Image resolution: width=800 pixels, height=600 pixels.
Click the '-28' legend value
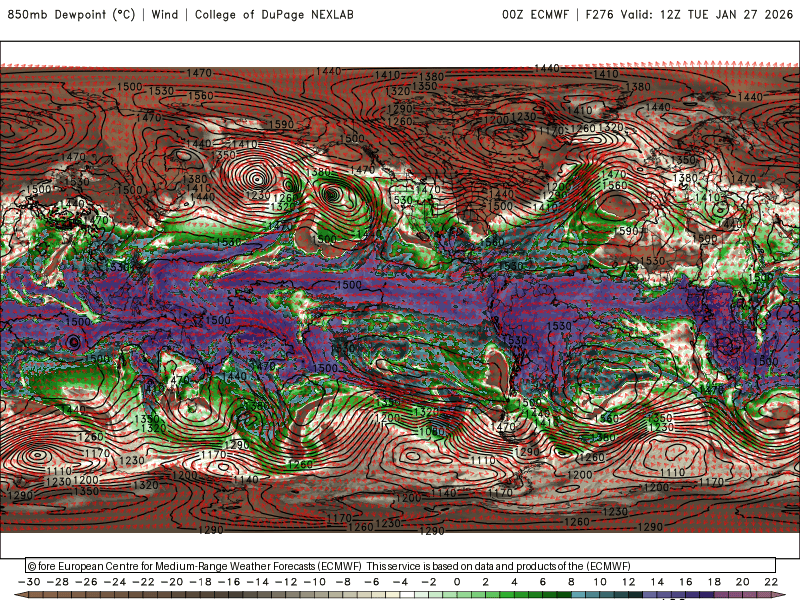(x=58, y=582)
